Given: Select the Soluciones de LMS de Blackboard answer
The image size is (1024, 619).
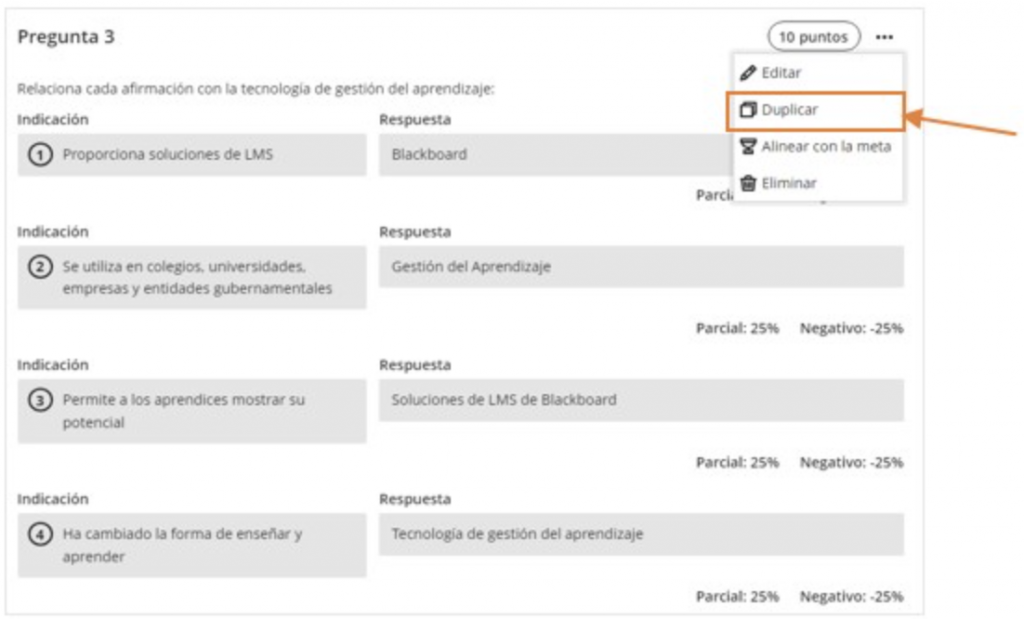Looking at the screenshot, I should pos(641,400).
